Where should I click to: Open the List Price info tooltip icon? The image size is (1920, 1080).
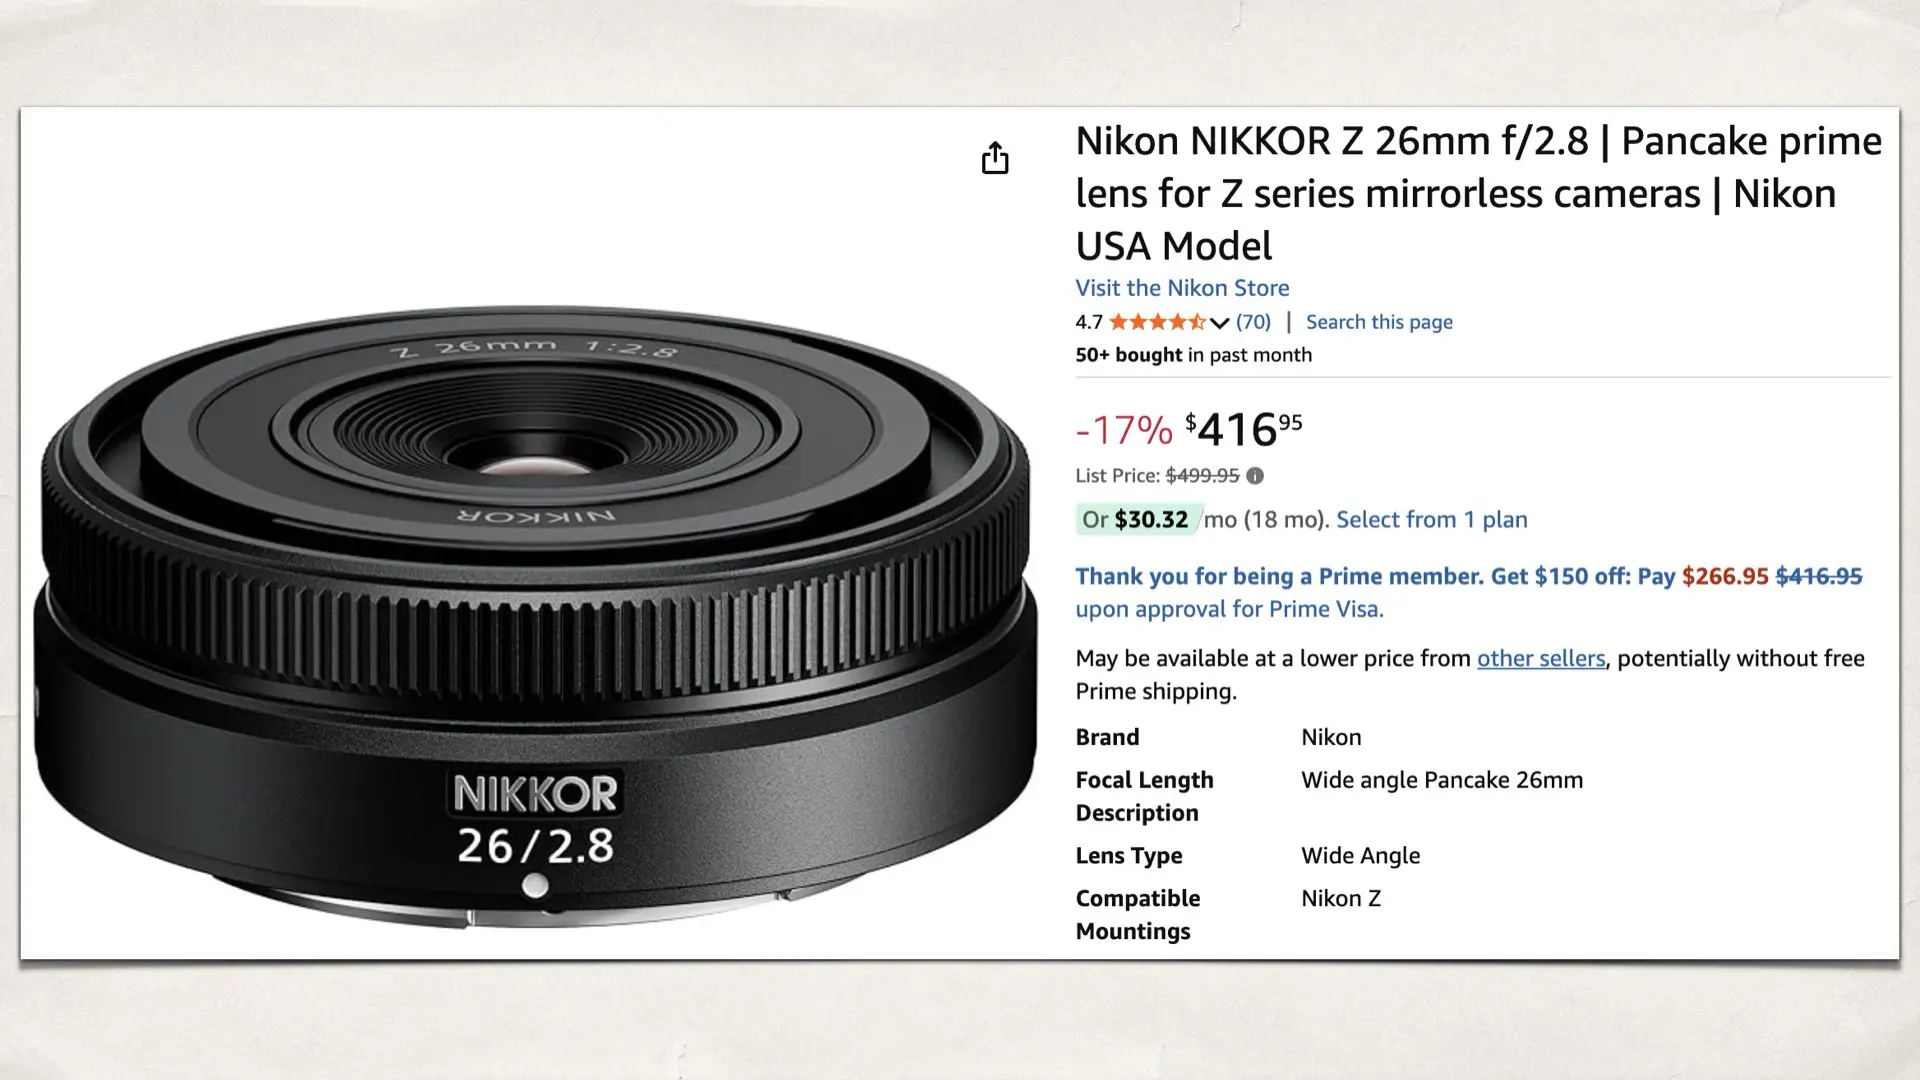tap(1256, 476)
